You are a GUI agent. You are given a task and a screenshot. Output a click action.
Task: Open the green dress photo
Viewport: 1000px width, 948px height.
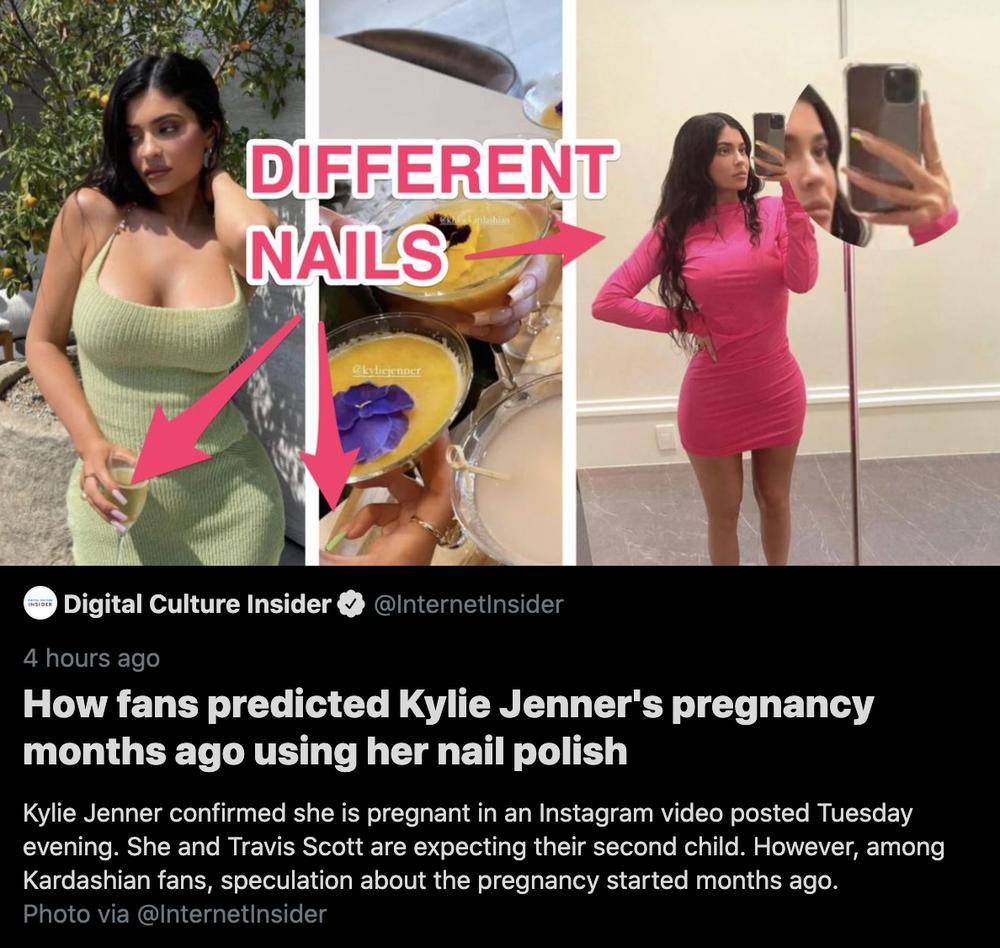[152, 282]
